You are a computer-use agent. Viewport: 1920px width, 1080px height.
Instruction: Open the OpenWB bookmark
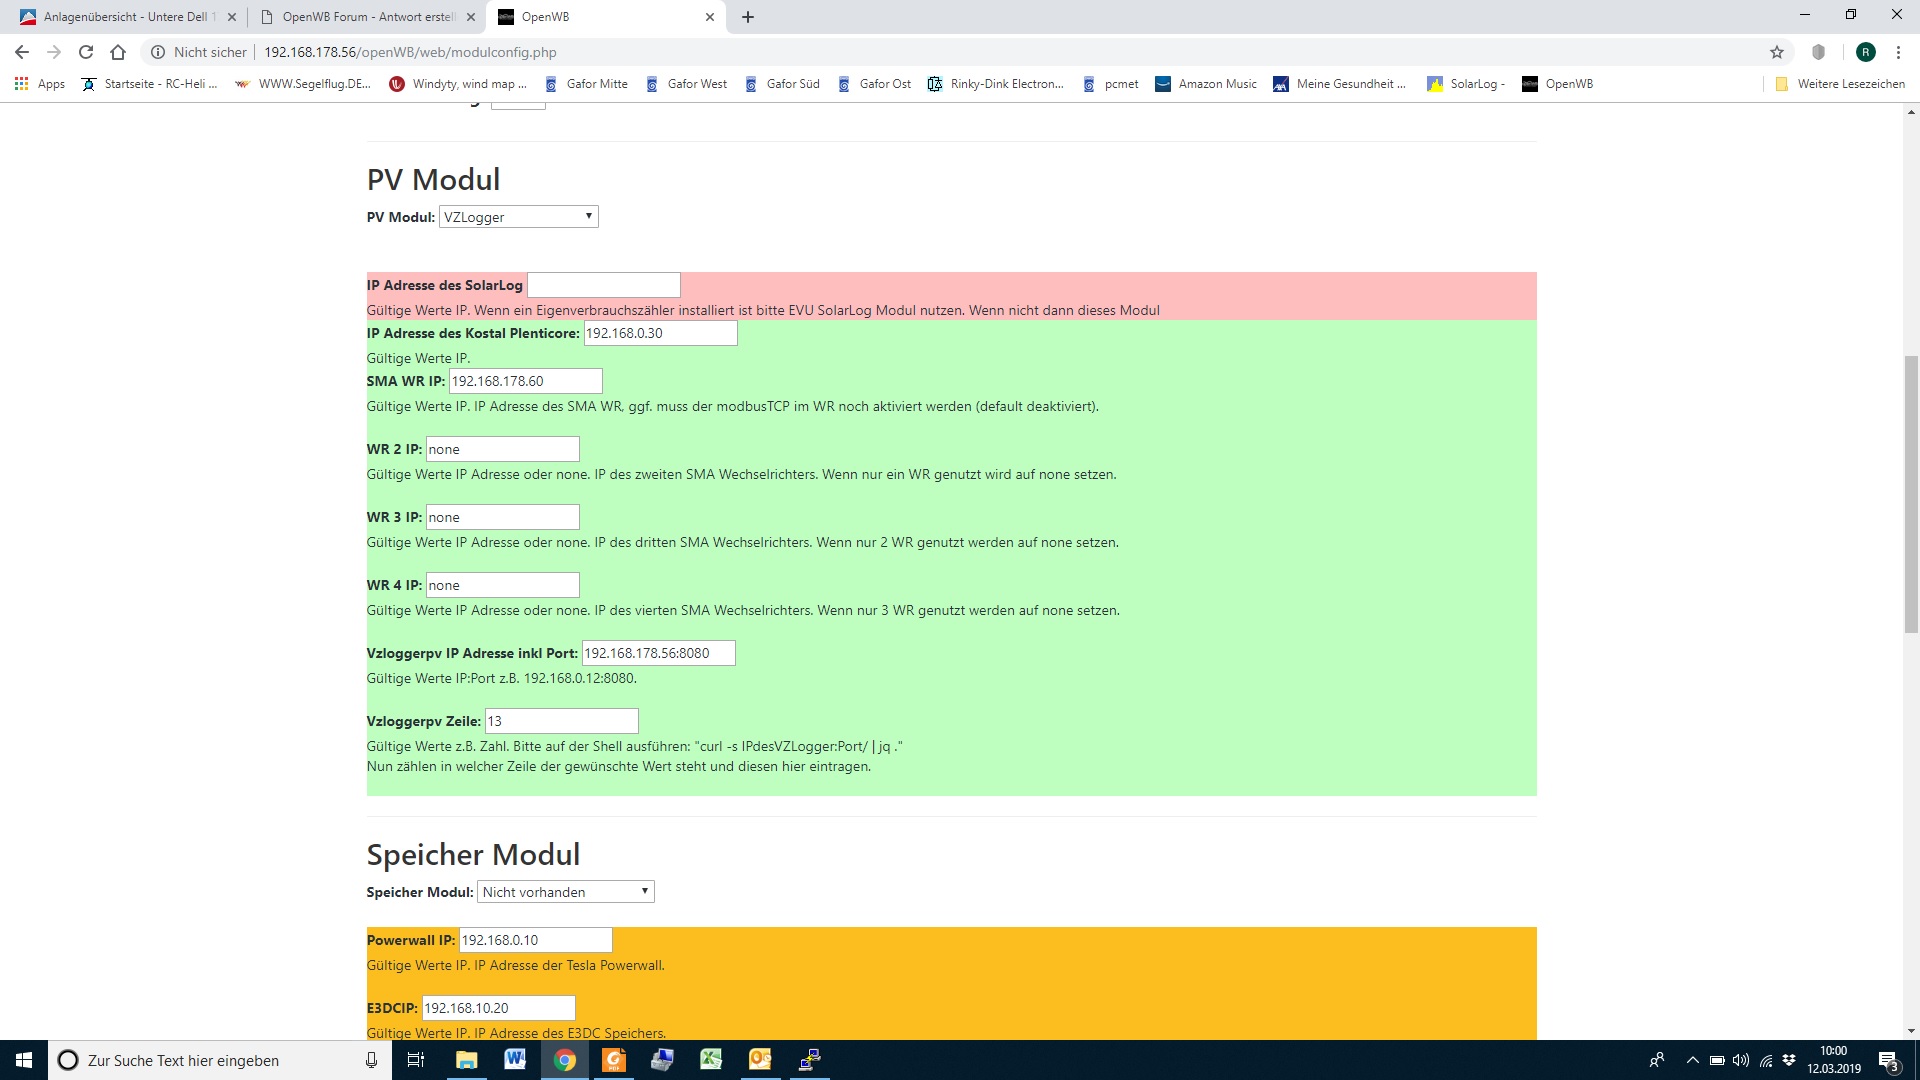pyautogui.click(x=1557, y=84)
